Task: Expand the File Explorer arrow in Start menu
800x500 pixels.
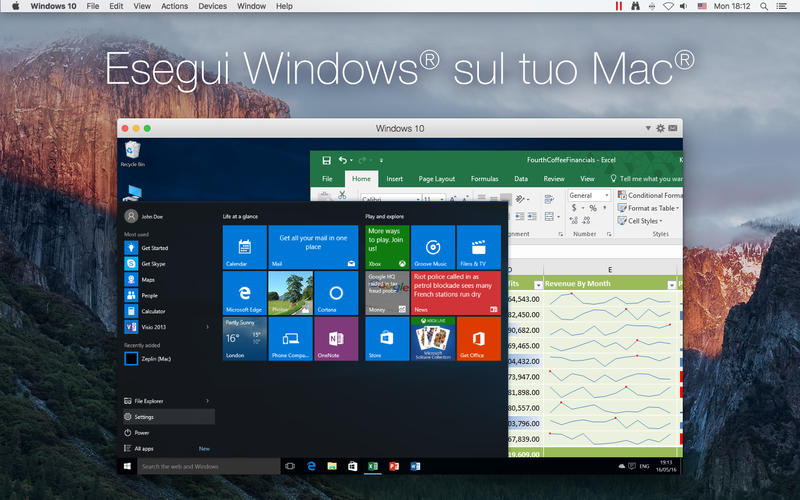Action: click(207, 401)
